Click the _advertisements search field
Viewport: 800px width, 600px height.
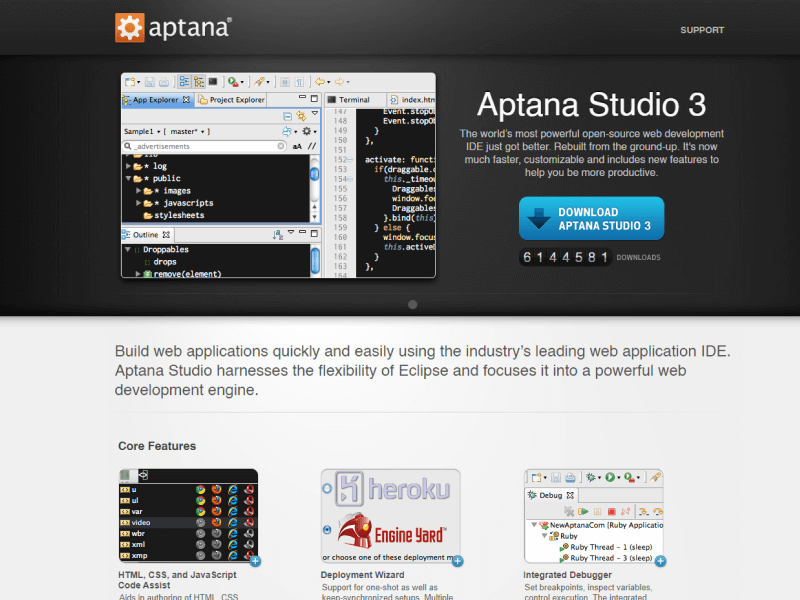click(204, 146)
